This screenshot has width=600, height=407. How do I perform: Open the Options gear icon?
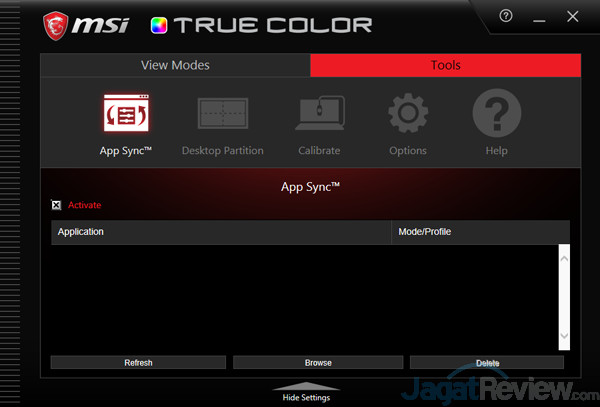[408, 116]
